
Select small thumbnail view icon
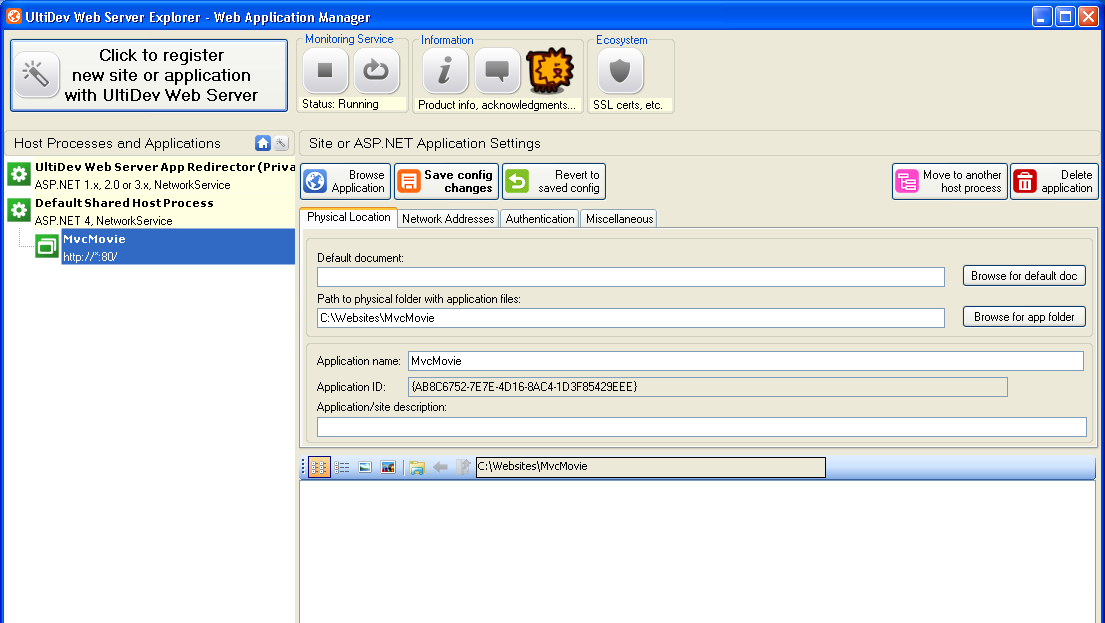click(365, 467)
